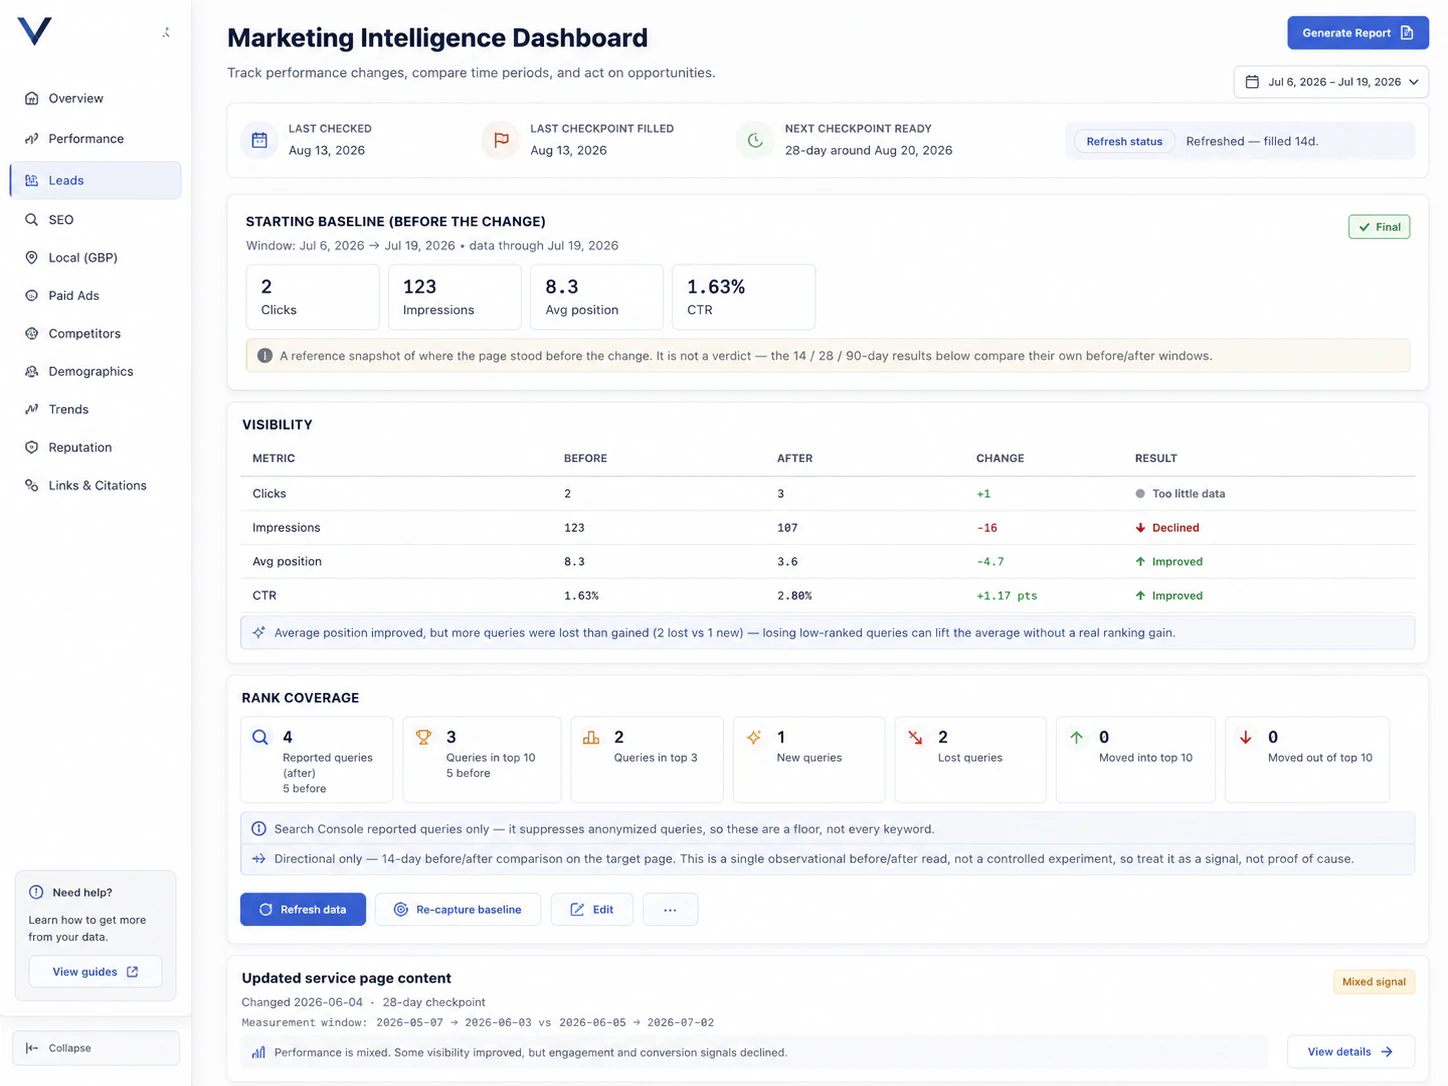Image resolution: width=1448 pixels, height=1086 pixels.
Task: Open the three-dots more options menu
Action: pyautogui.click(x=670, y=909)
